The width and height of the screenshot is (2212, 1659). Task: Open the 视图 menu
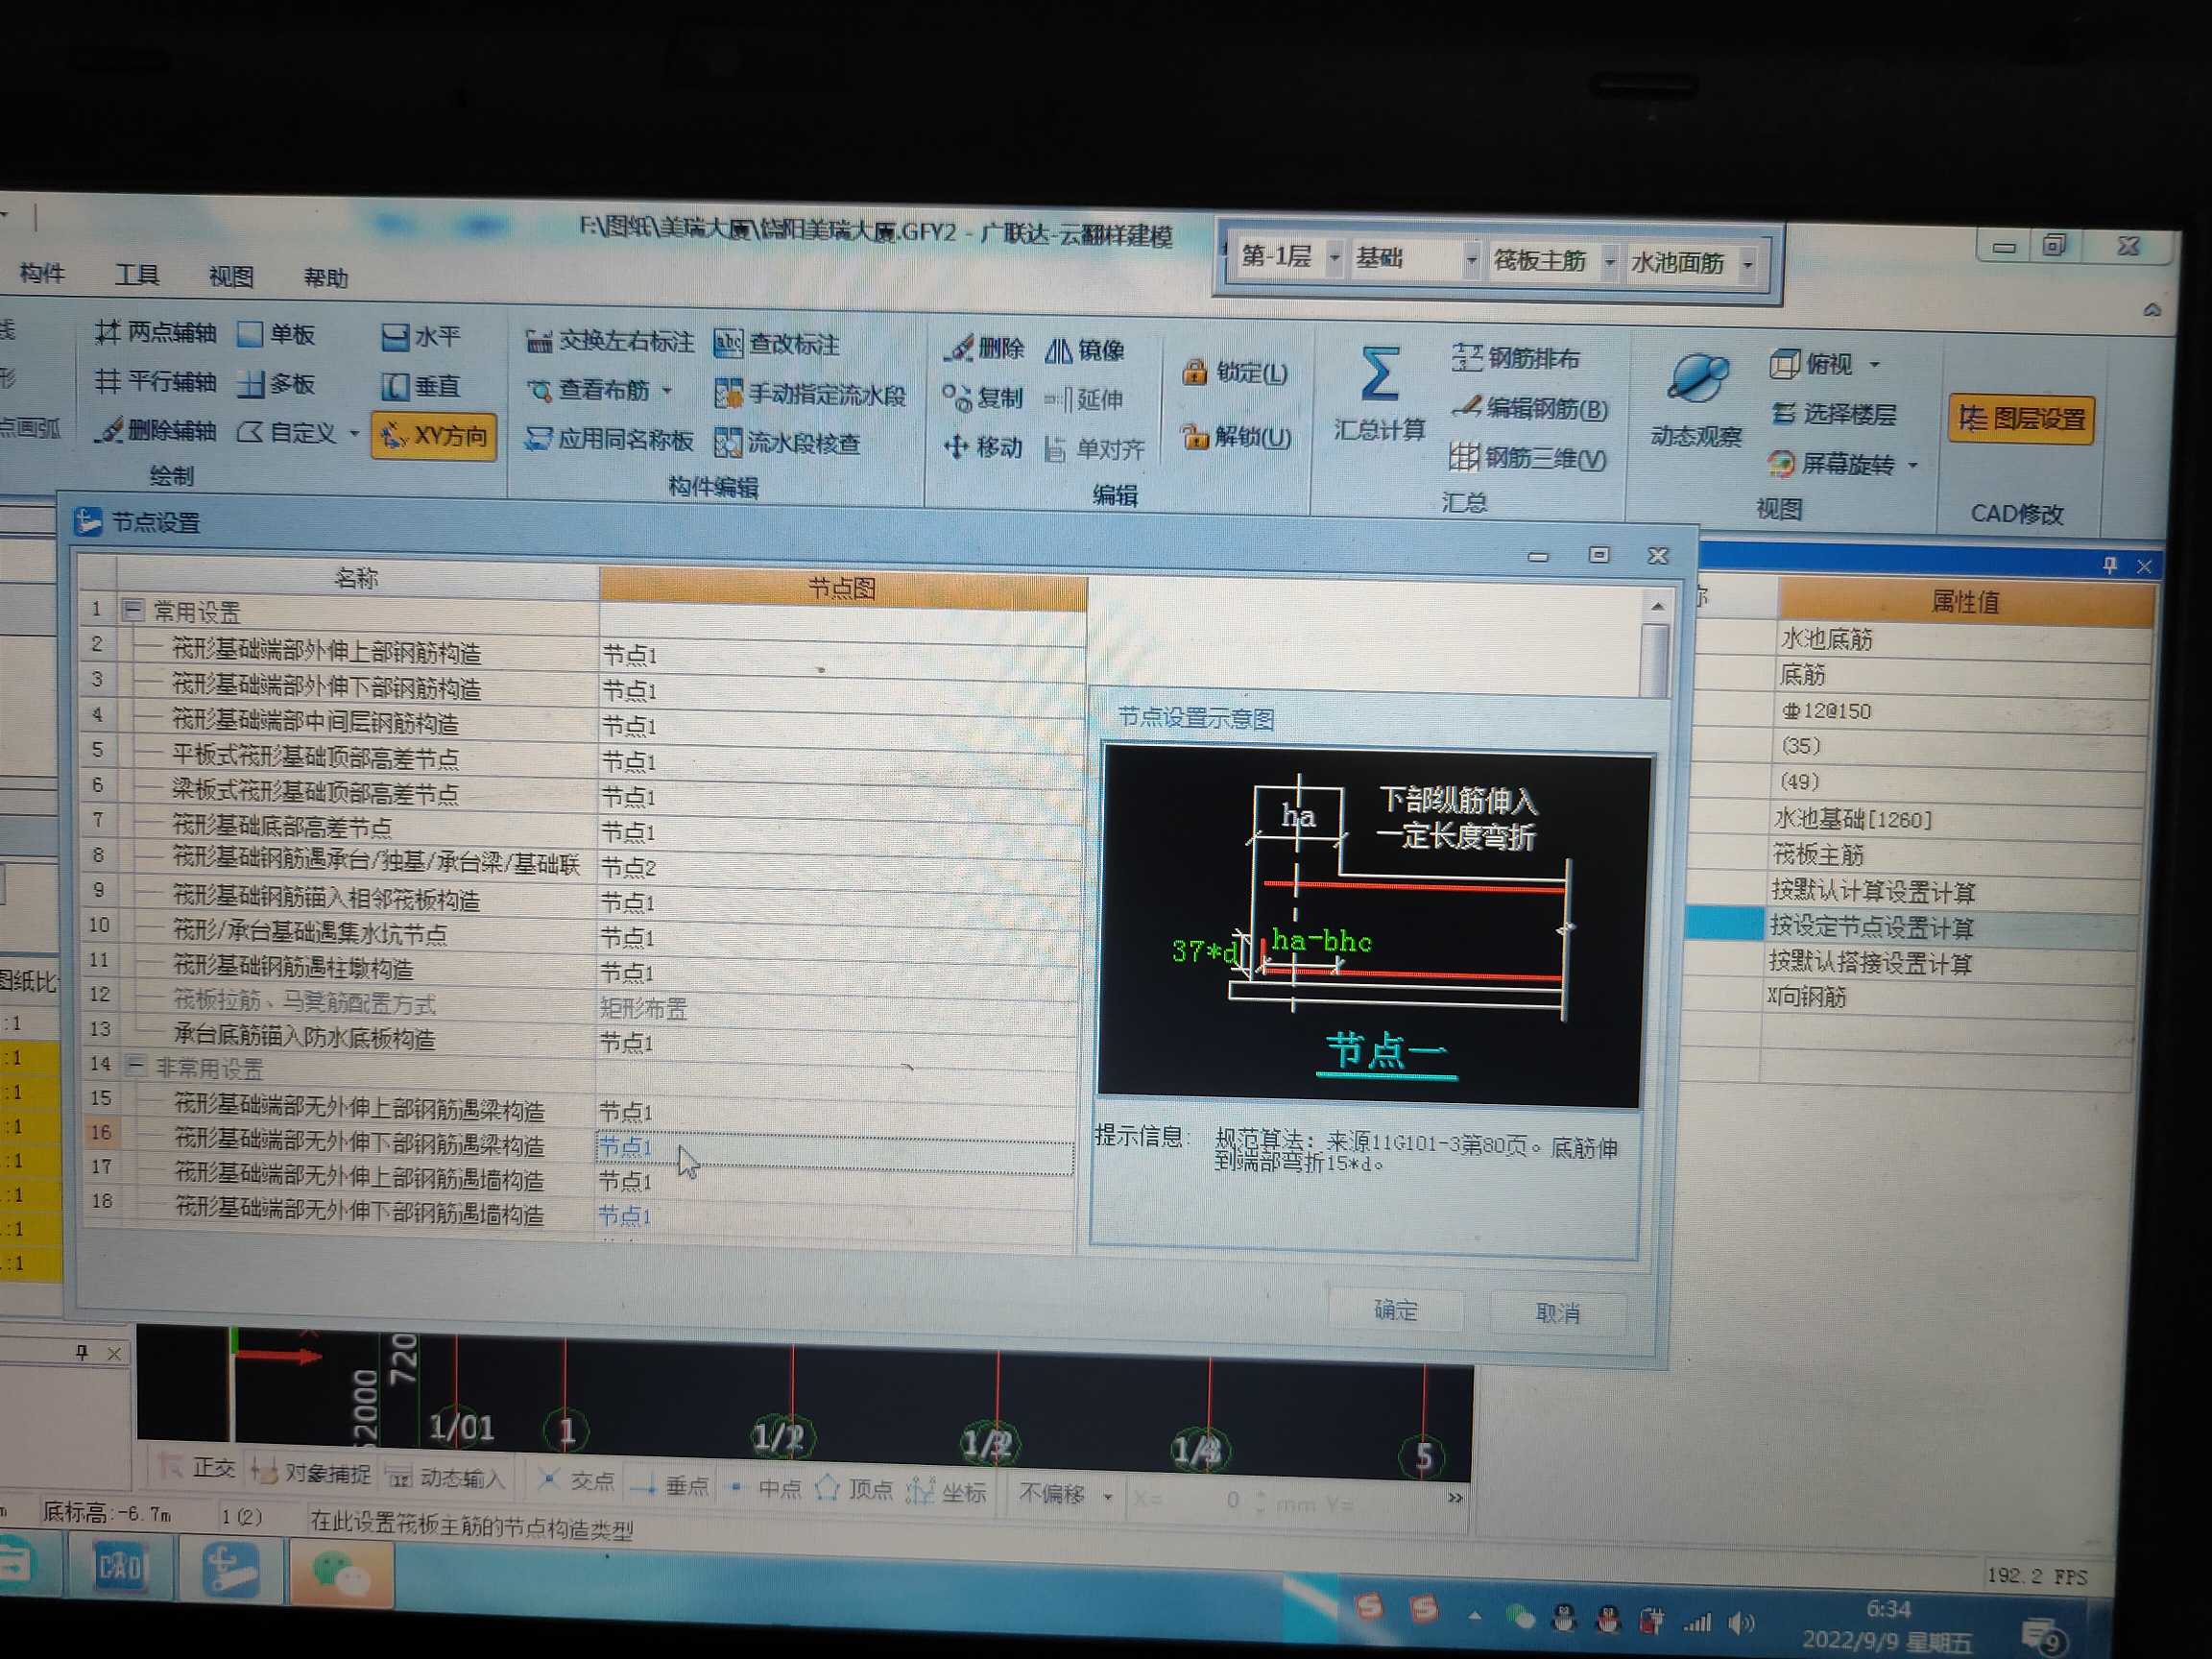click(x=231, y=277)
